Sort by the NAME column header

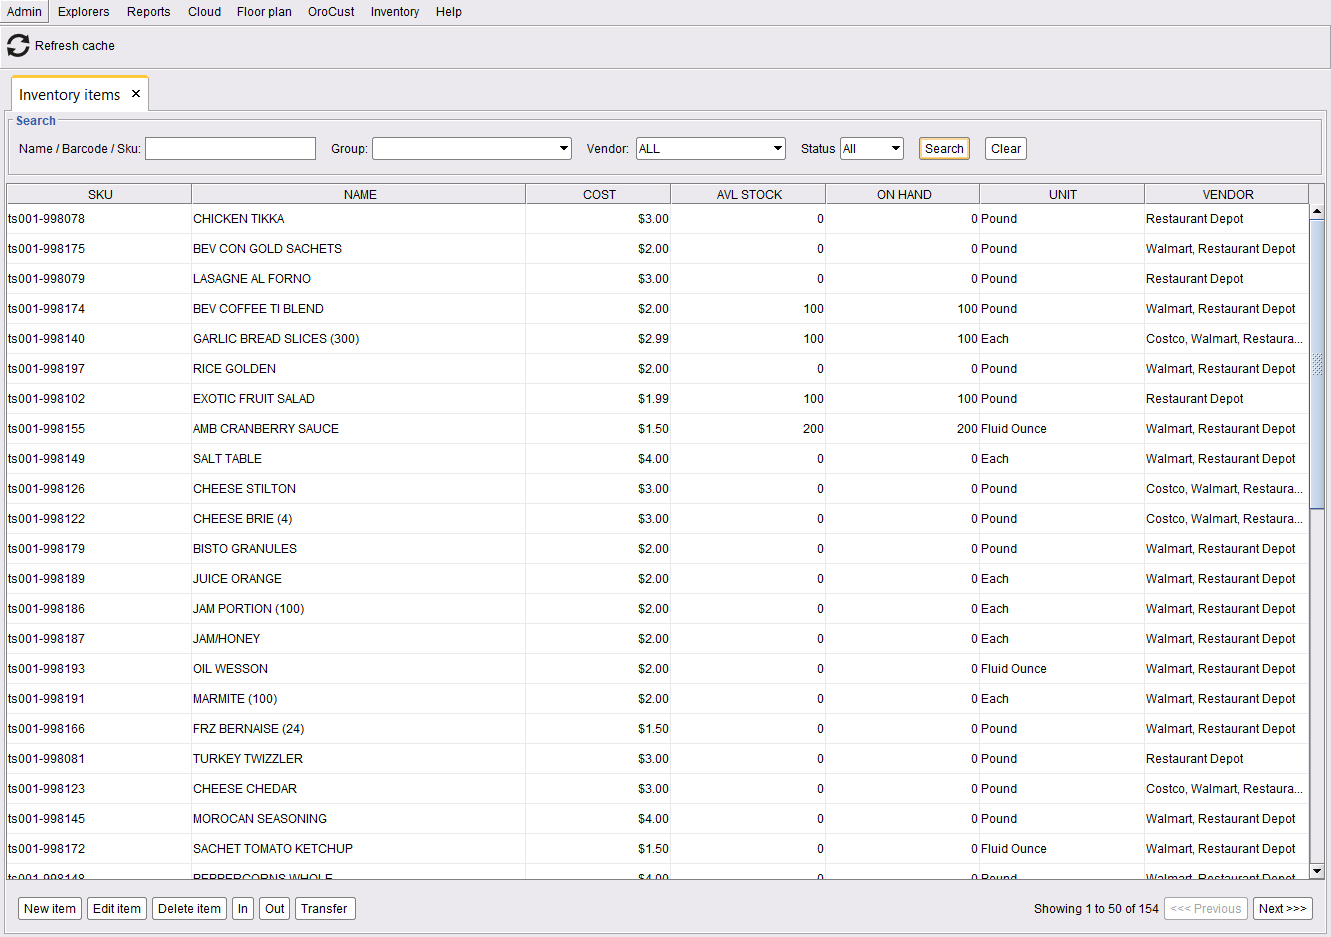(x=359, y=195)
